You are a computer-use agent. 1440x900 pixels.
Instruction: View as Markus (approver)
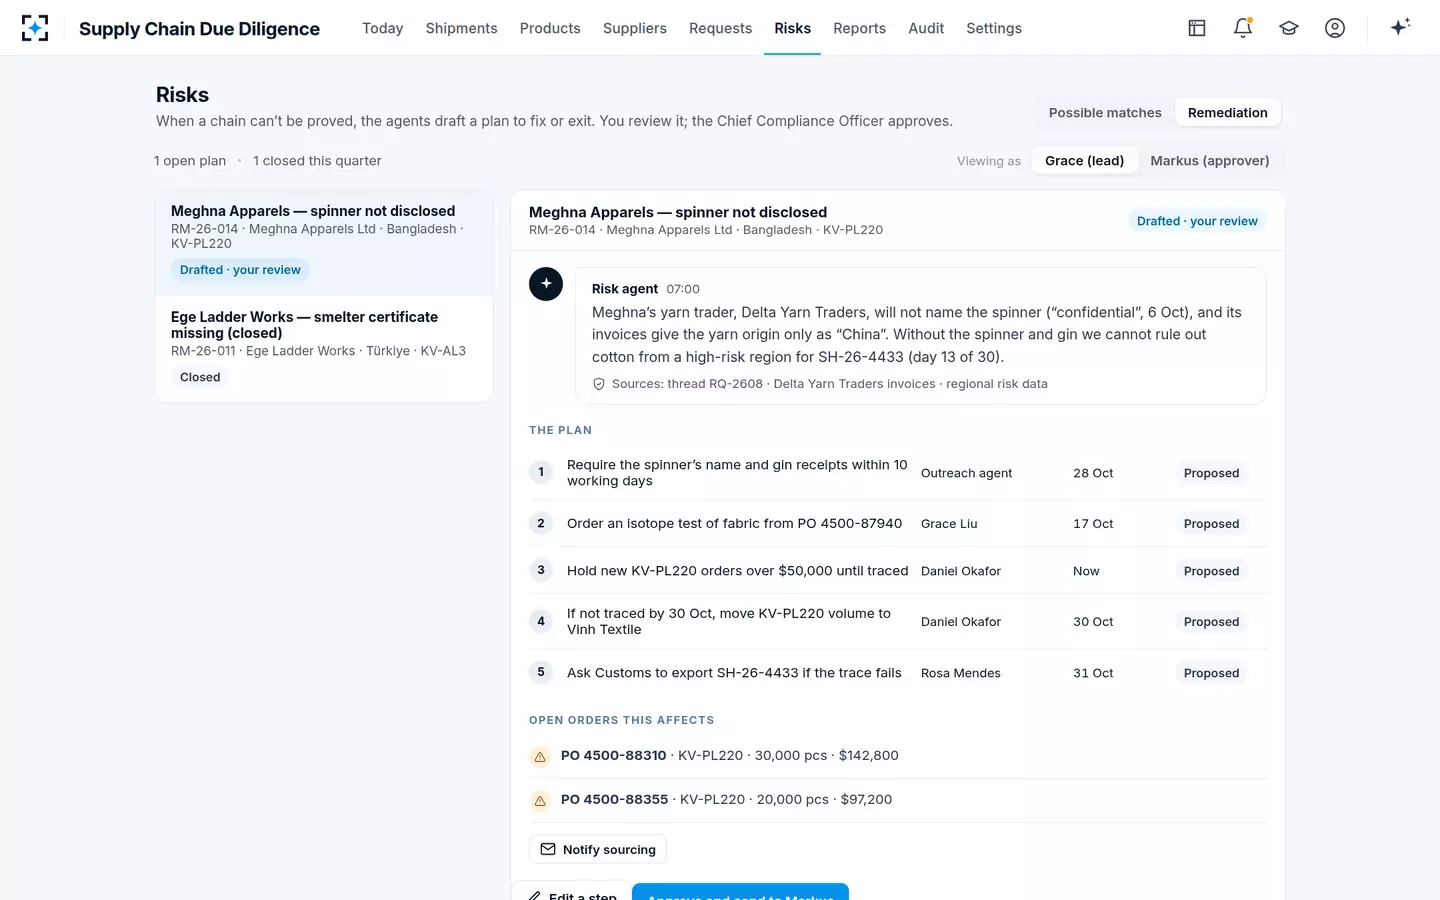[1210, 161]
